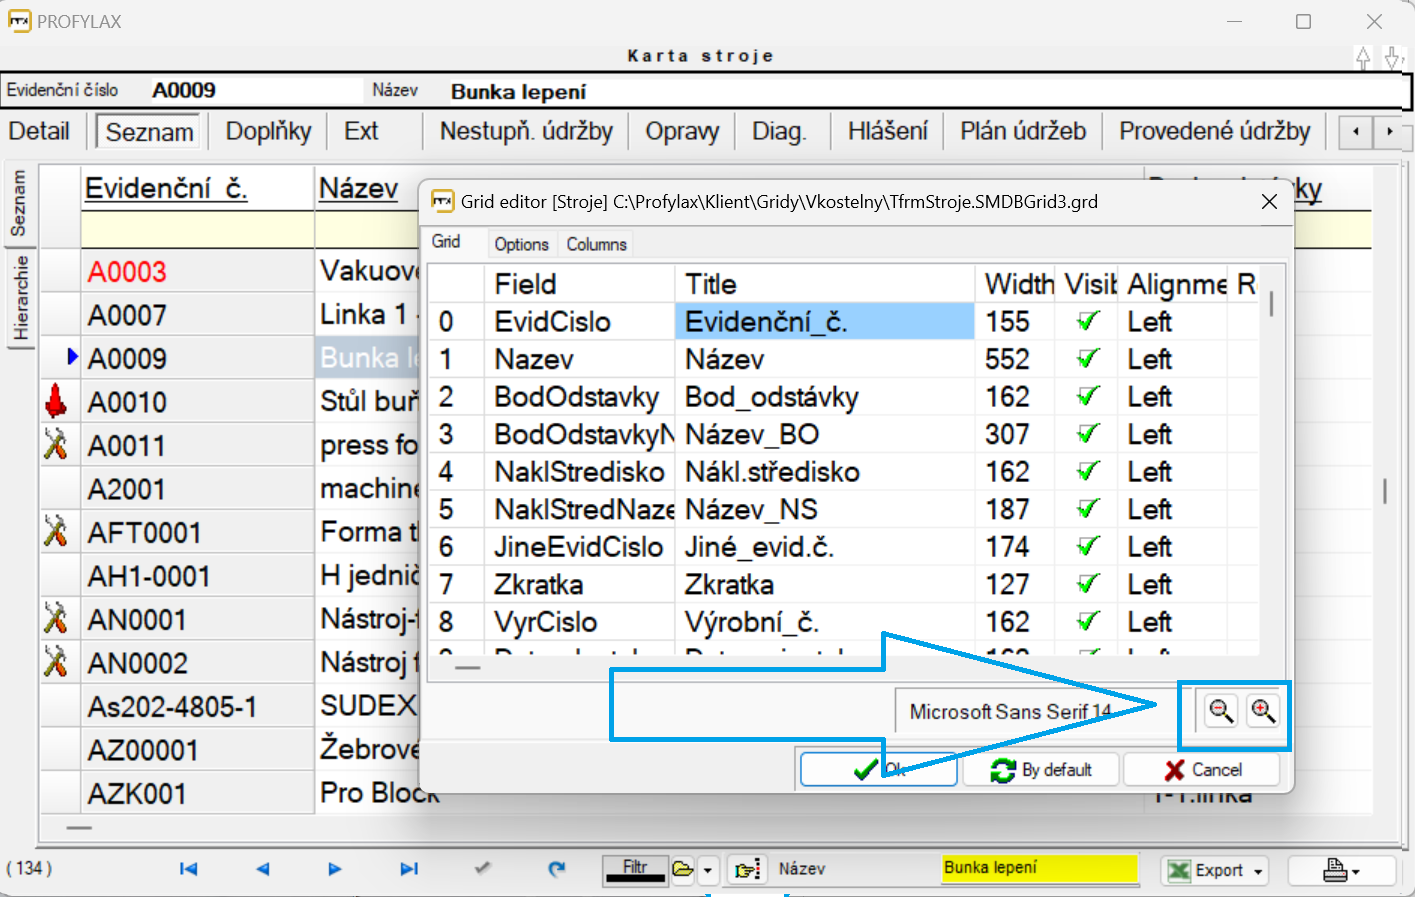Switch to the Columns tab
This screenshot has height=897, width=1417.
[596, 244]
